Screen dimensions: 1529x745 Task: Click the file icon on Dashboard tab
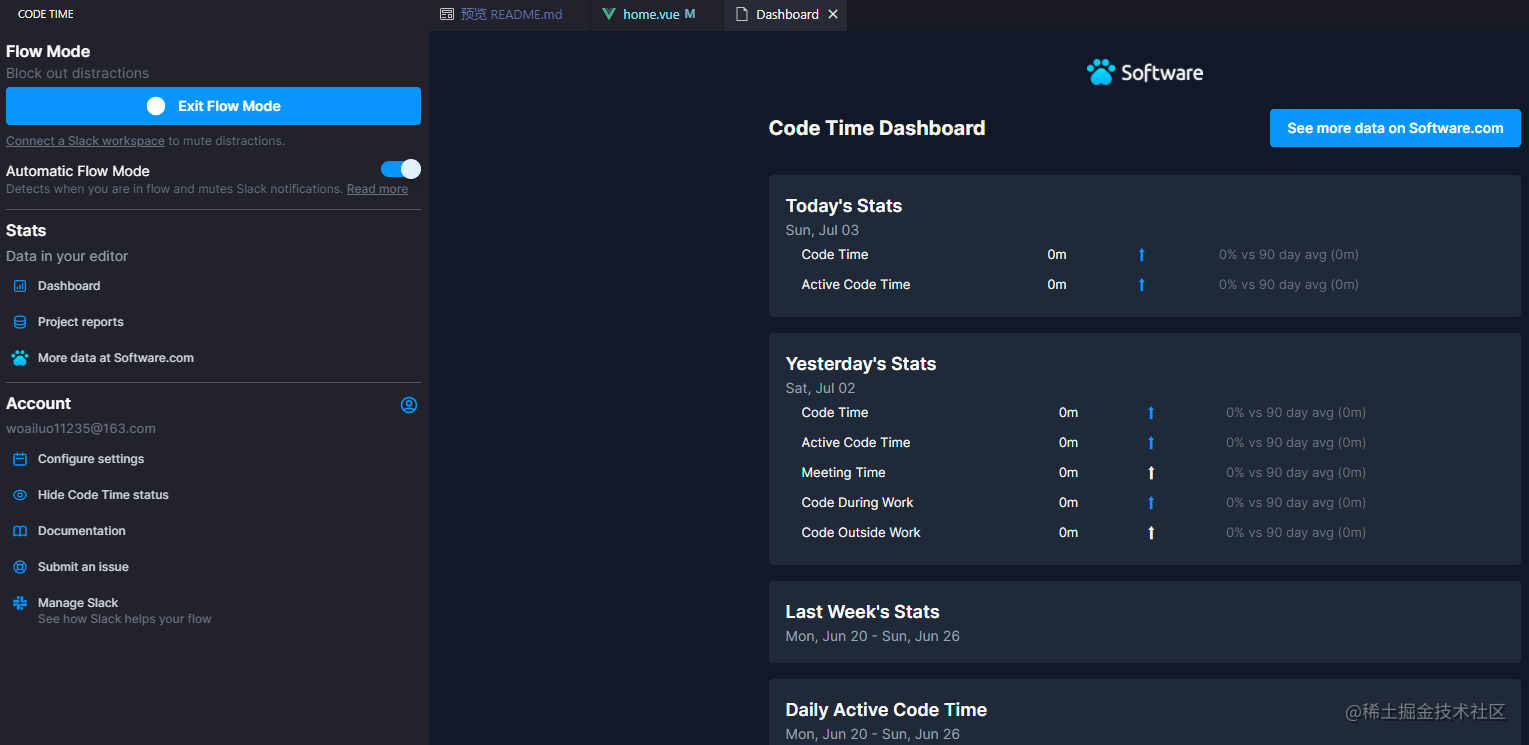(741, 14)
